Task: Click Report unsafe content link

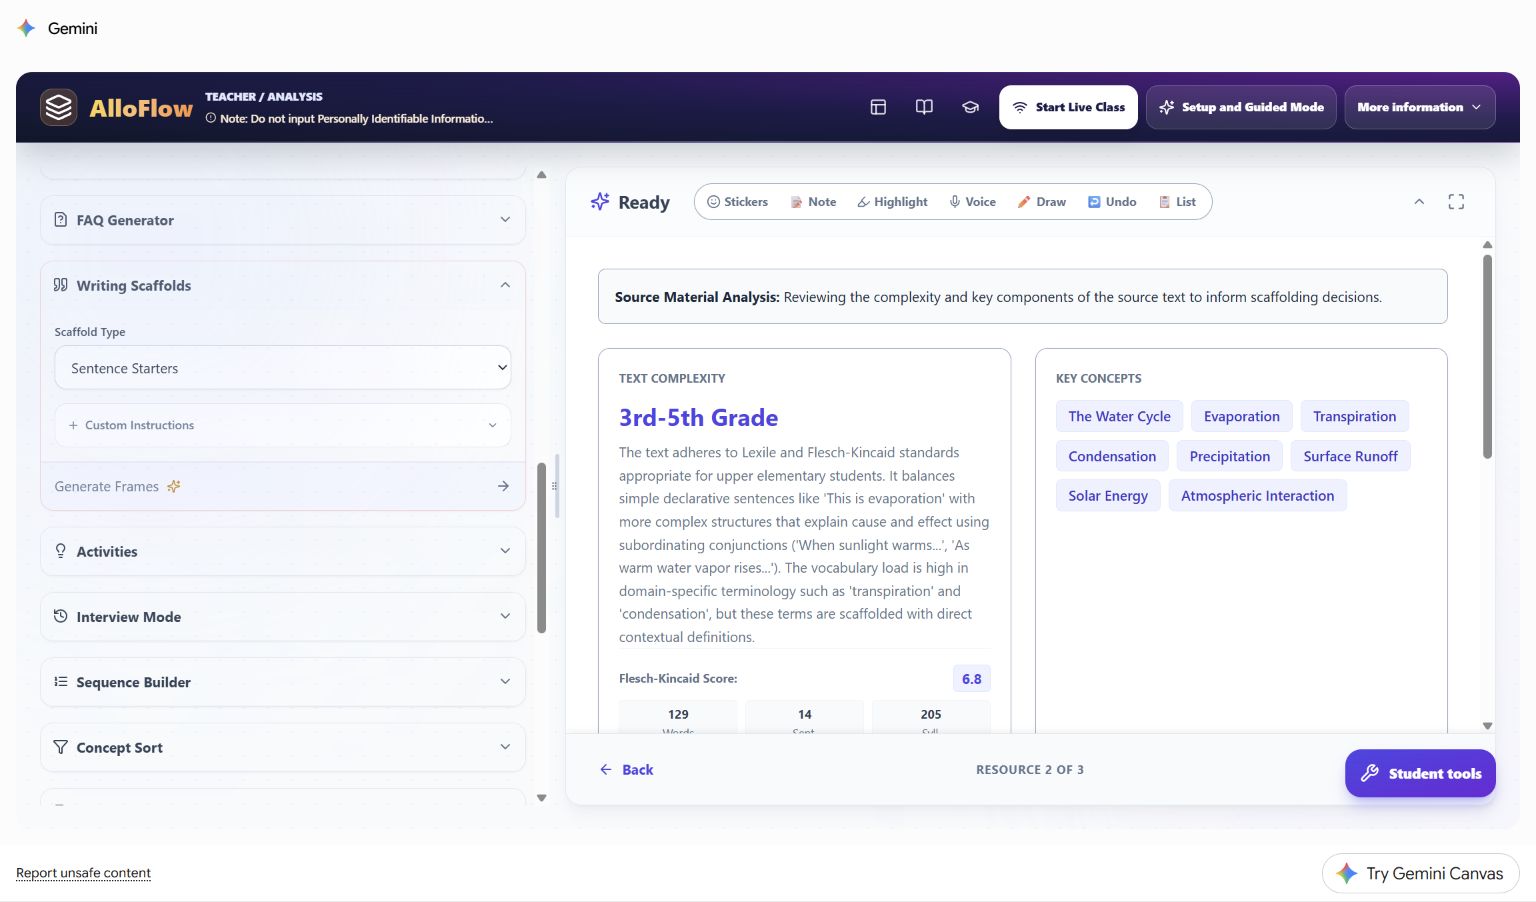Action: [83, 873]
